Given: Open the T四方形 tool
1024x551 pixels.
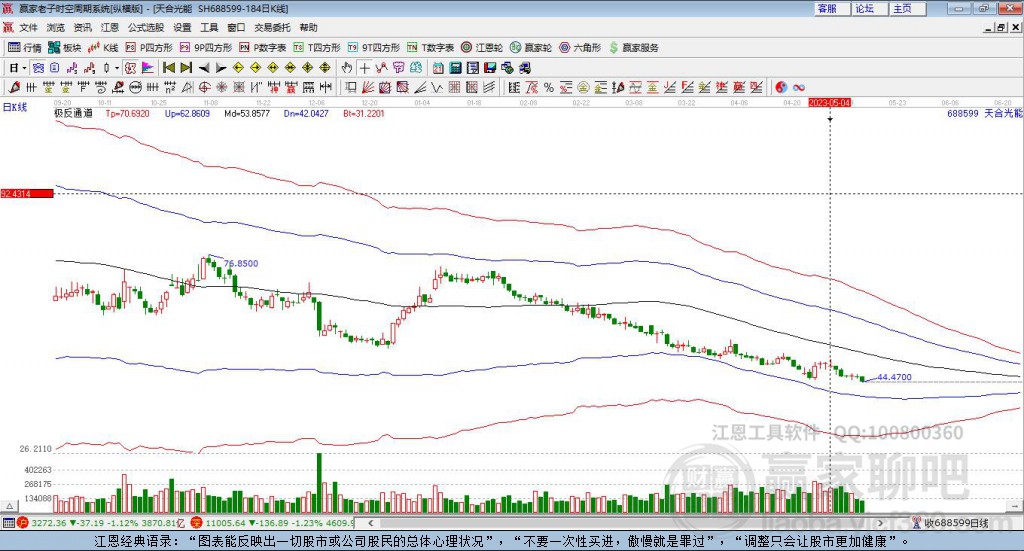Looking at the screenshot, I should 317,48.
